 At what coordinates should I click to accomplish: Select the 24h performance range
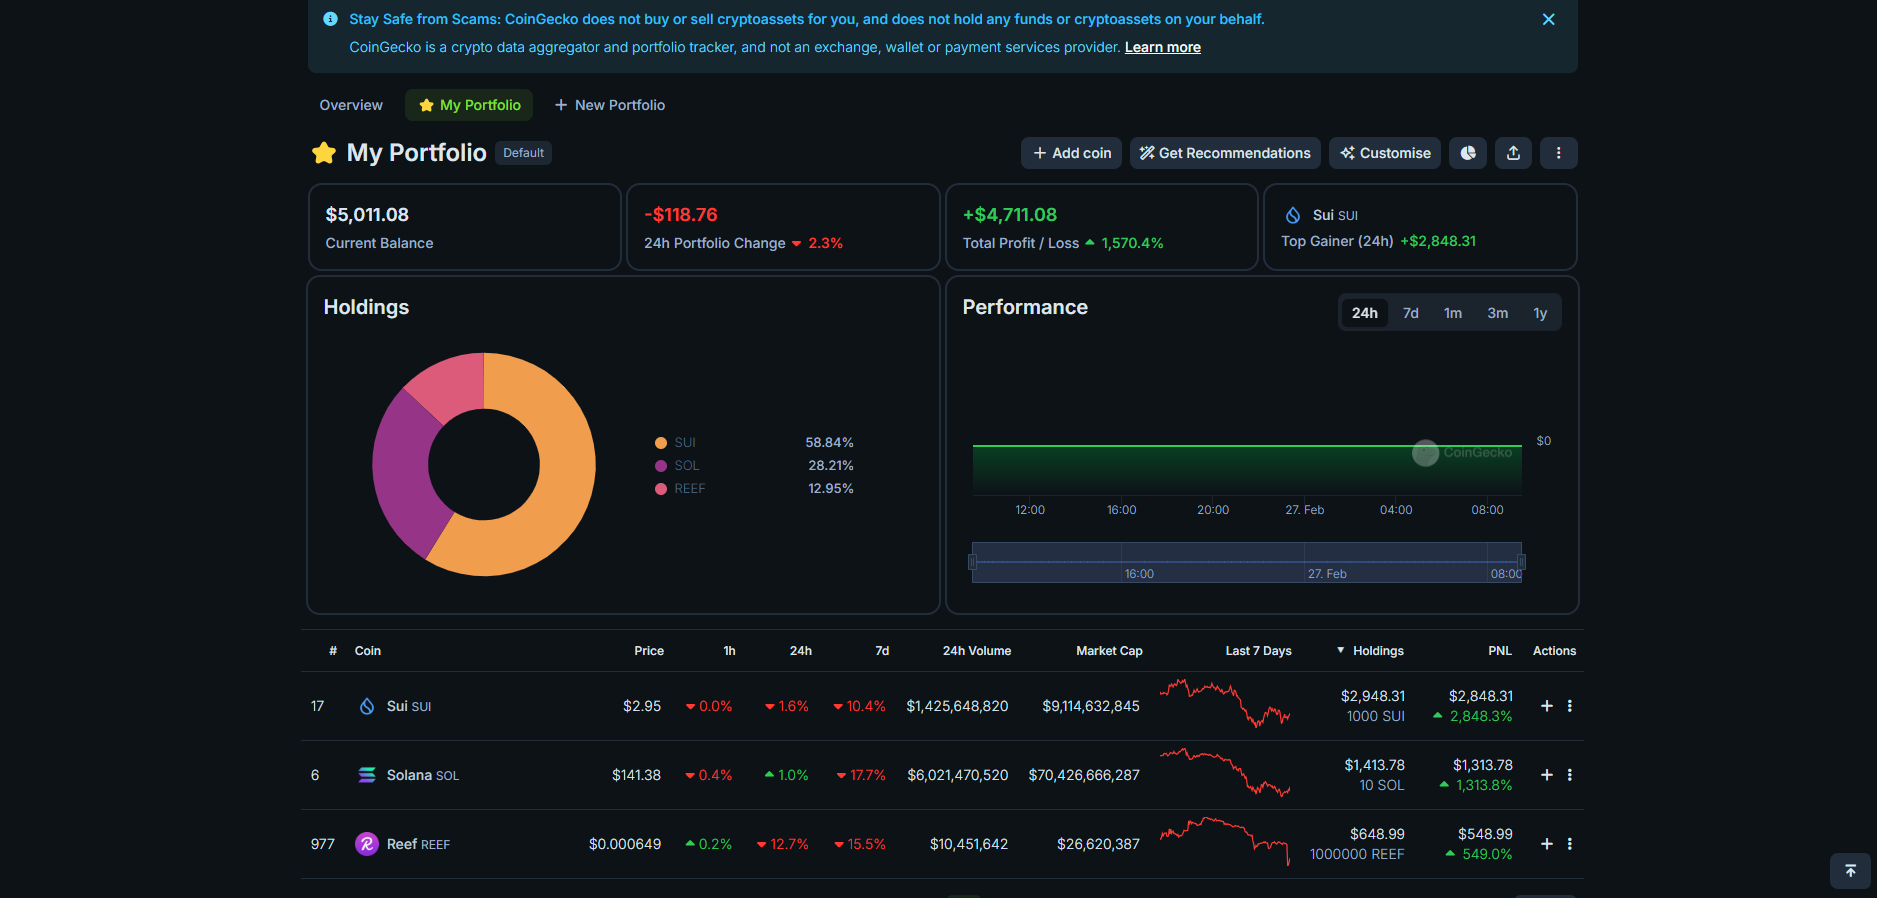(1365, 313)
